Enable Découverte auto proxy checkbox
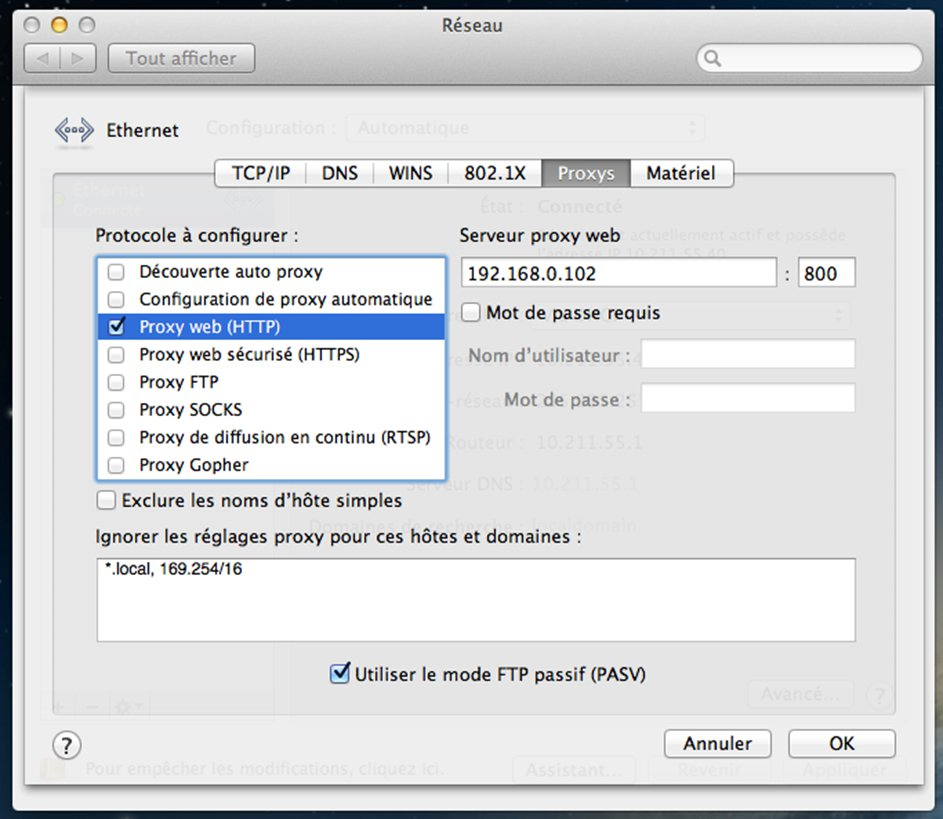Viewport: 943px width, 819px height. 116,272
